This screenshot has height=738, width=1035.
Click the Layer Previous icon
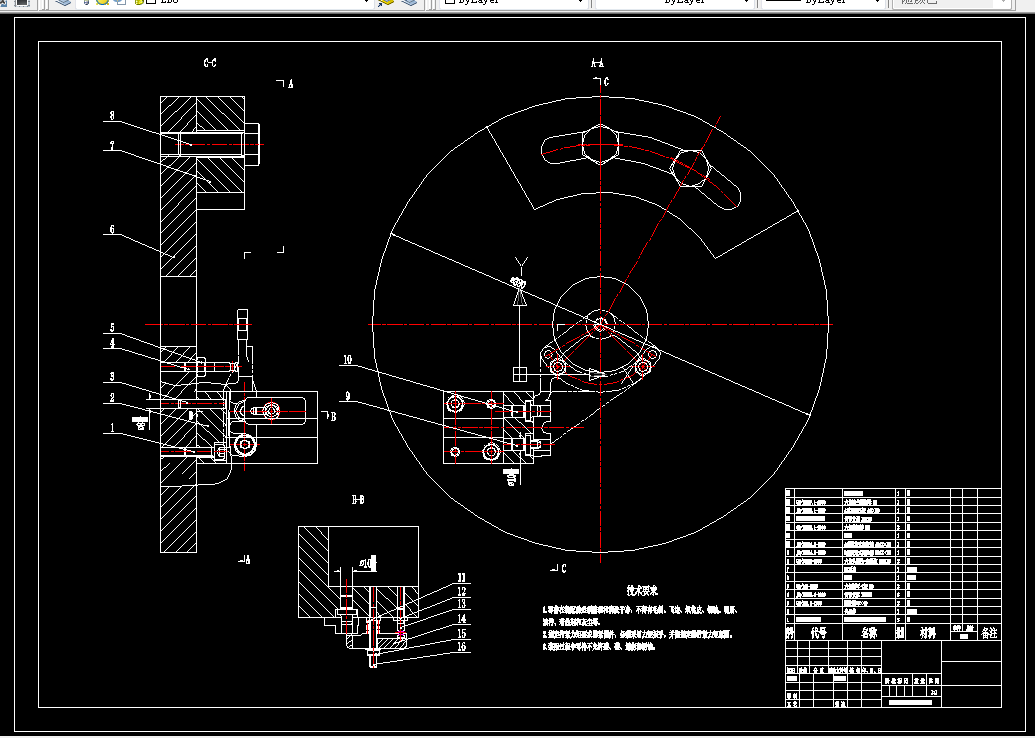(x=409, y=2)
